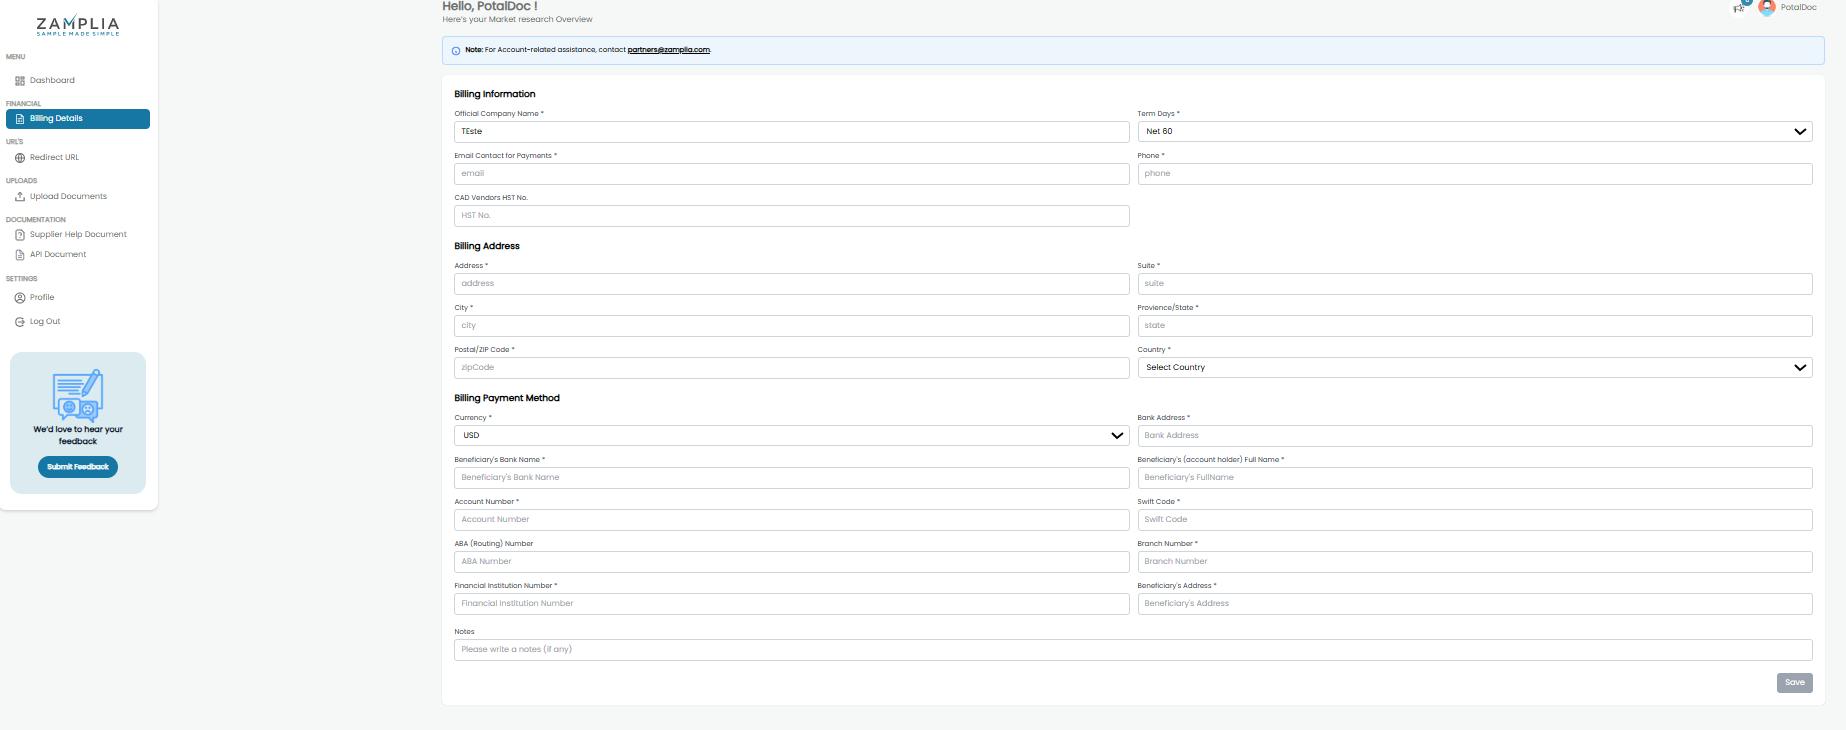
Task: Click the Redirect URL globe icon
Action: click(20, 158)
